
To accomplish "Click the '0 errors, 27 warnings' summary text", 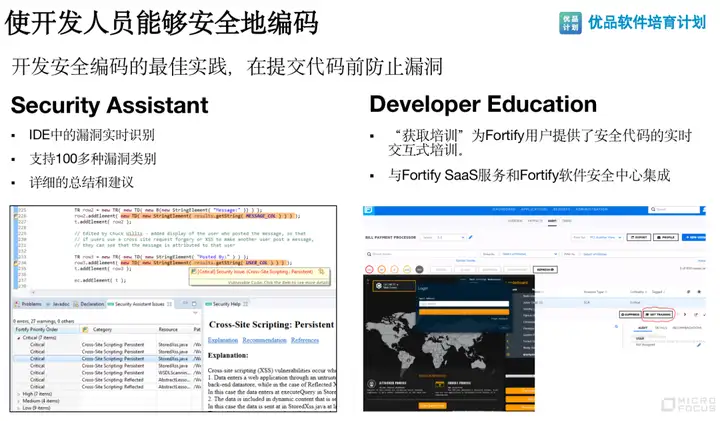I will click(x=43, y=321).
